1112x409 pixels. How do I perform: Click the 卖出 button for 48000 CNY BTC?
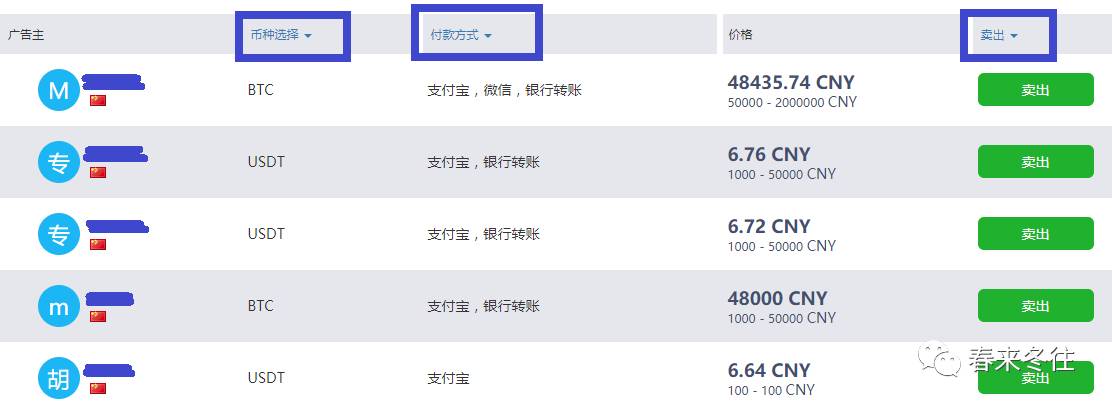(1035, 306)
